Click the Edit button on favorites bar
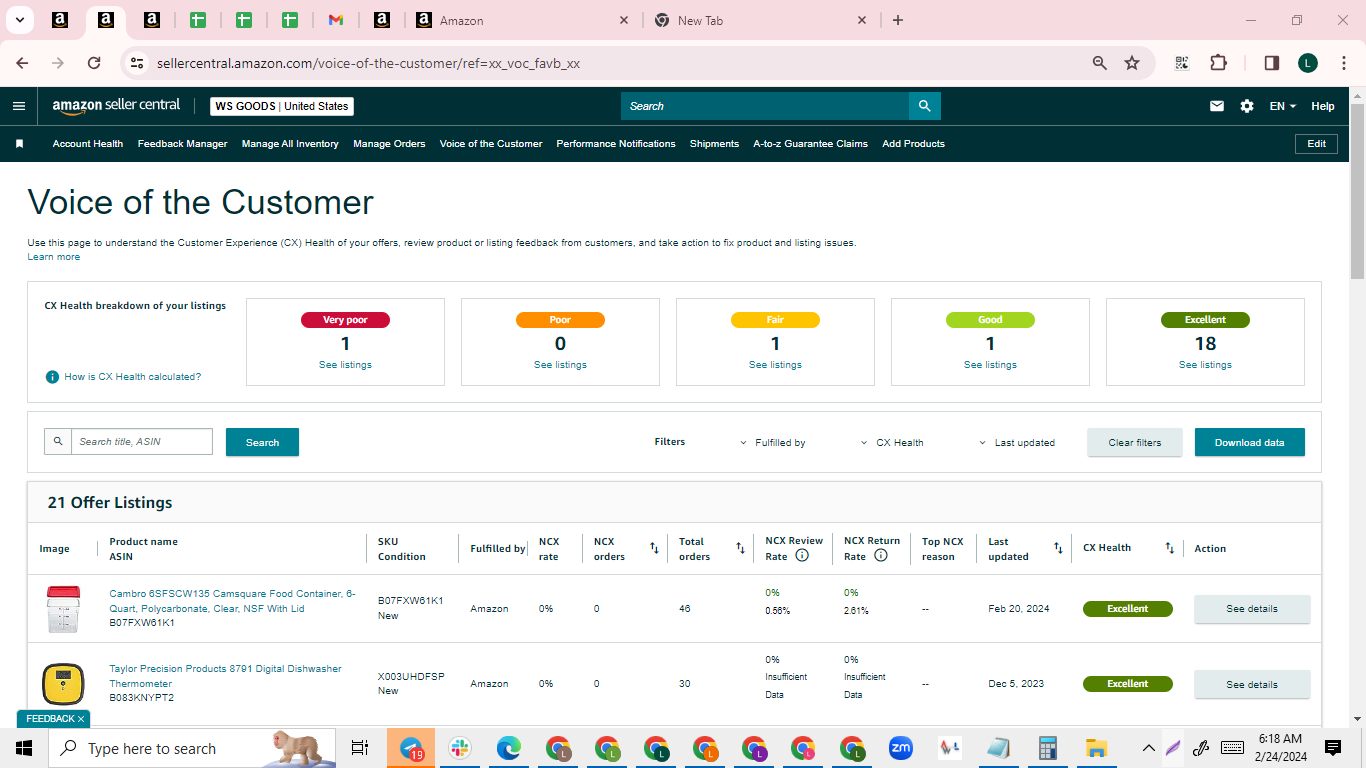1366x768 pixels. 1317,144
